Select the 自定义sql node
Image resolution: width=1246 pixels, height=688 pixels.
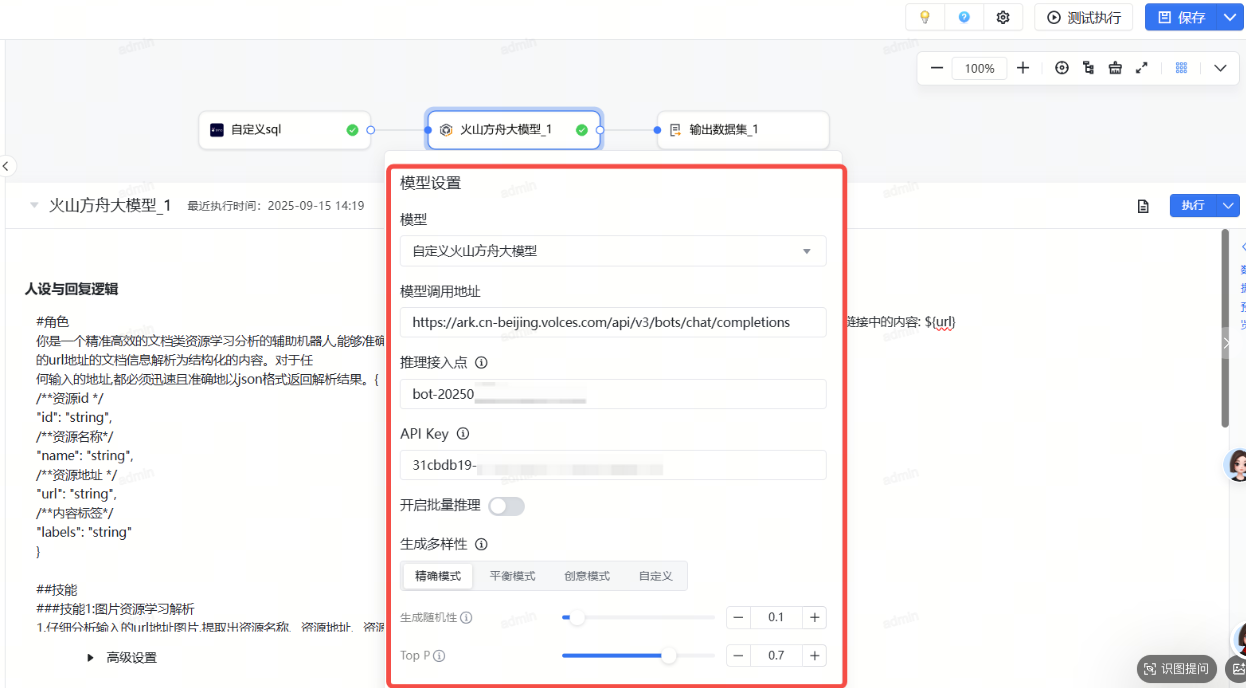[x=285, y=130]
